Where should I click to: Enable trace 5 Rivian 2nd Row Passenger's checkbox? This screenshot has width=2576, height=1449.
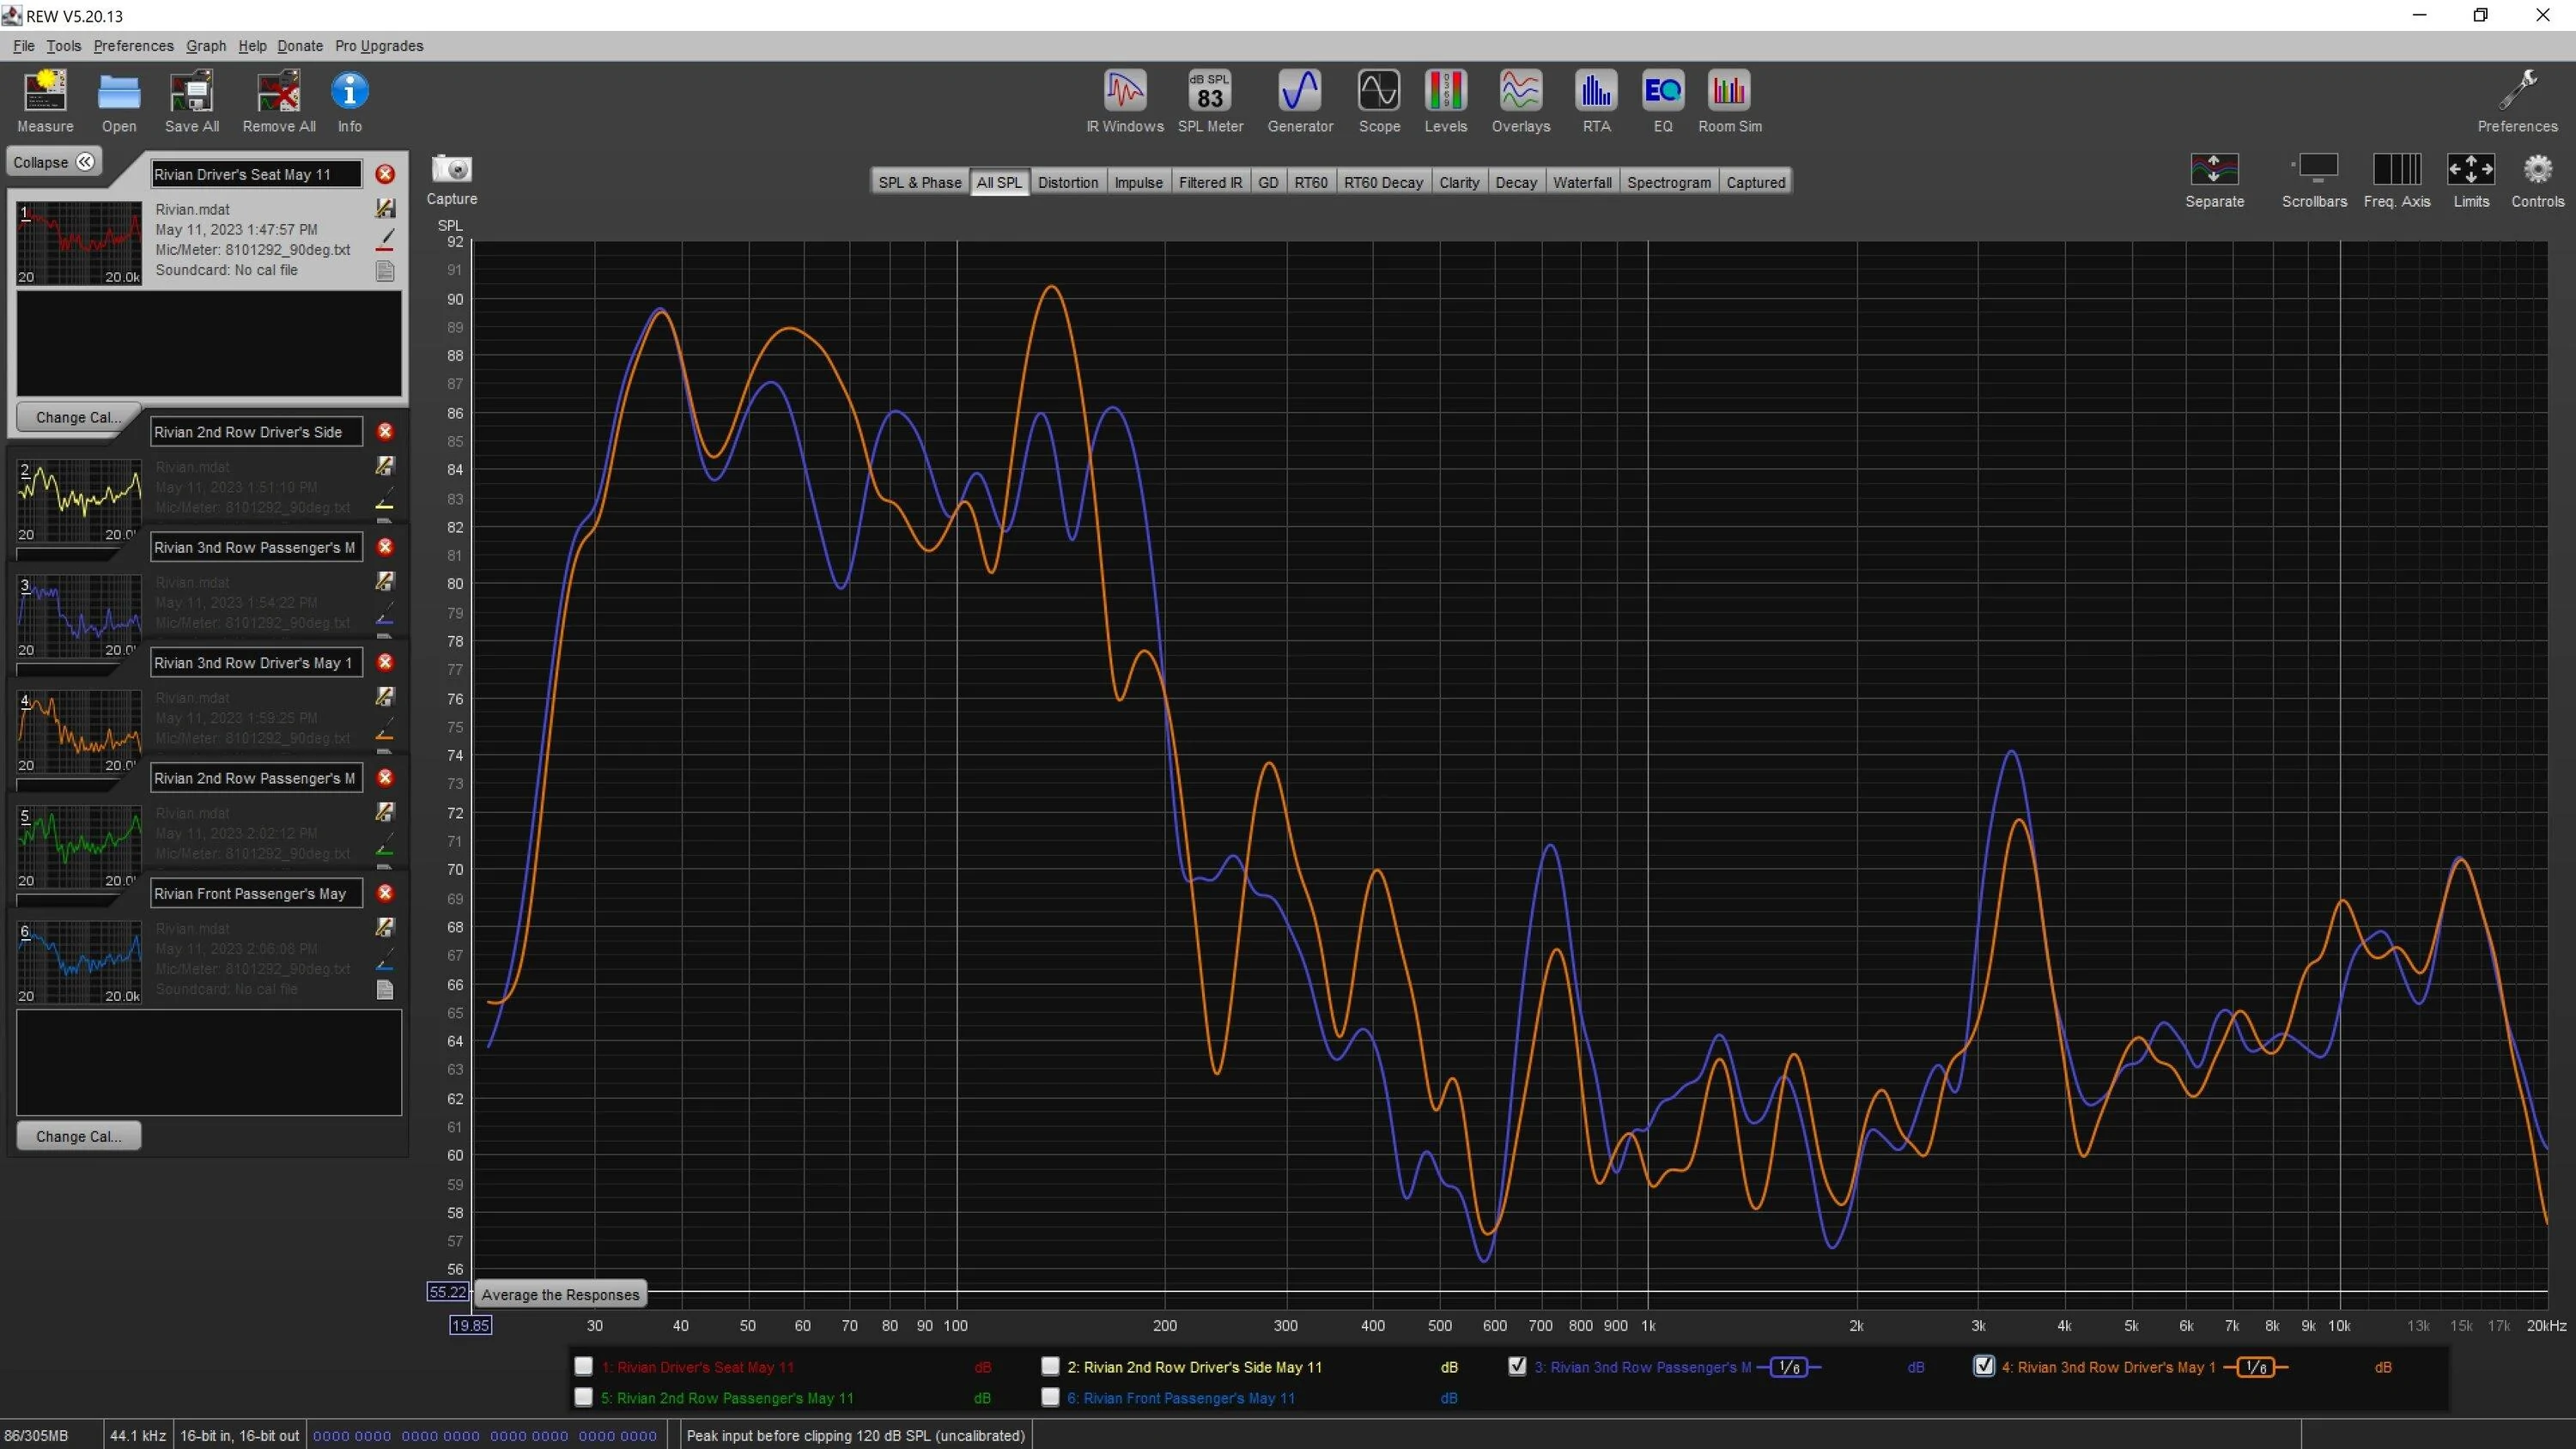[x=584, y=1397]
